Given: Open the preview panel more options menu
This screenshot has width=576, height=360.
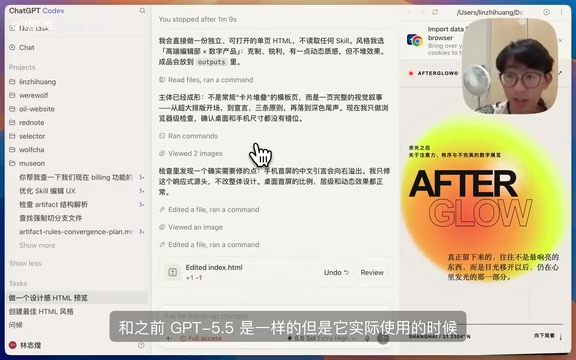Looking at the screenshot, I should [x=562, y=12].
